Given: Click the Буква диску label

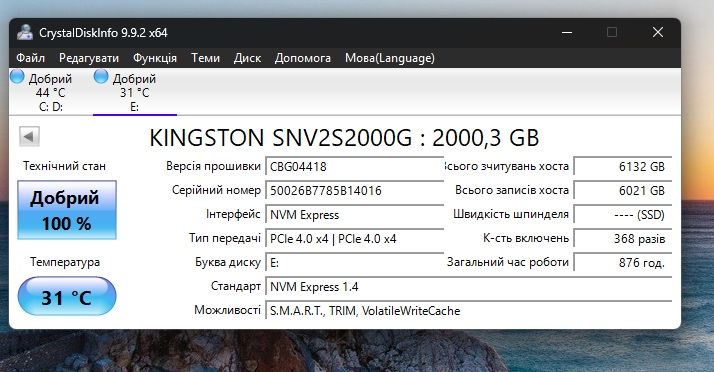Looking at the screenshot, I should click(228, 262).
